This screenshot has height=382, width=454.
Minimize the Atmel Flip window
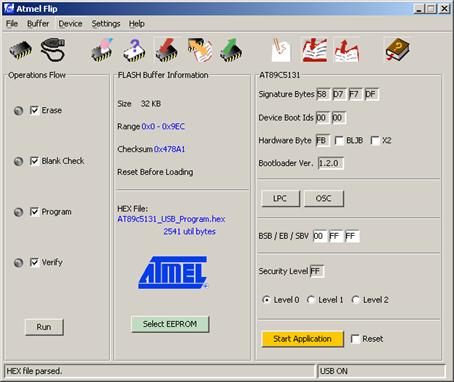419,9
